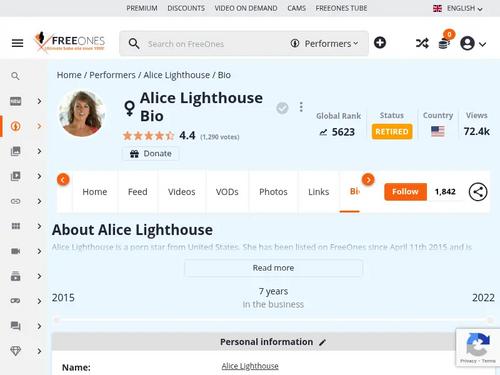
Task: Click the sidebar NEW badge icon
Action: coord(16,101)
